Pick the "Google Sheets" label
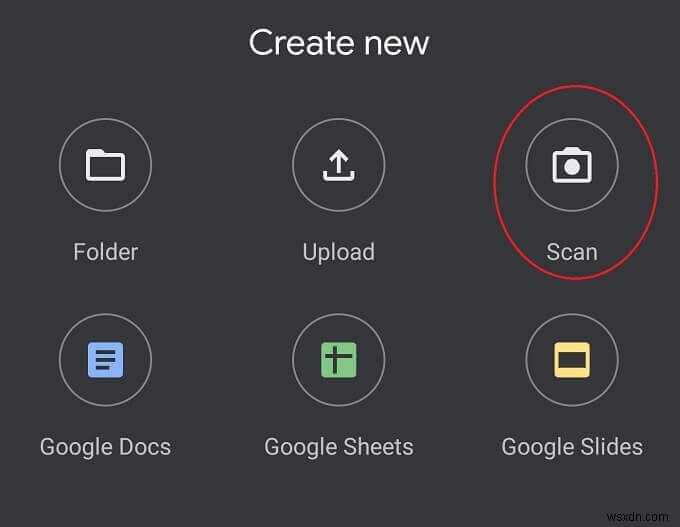 point(339,448)
